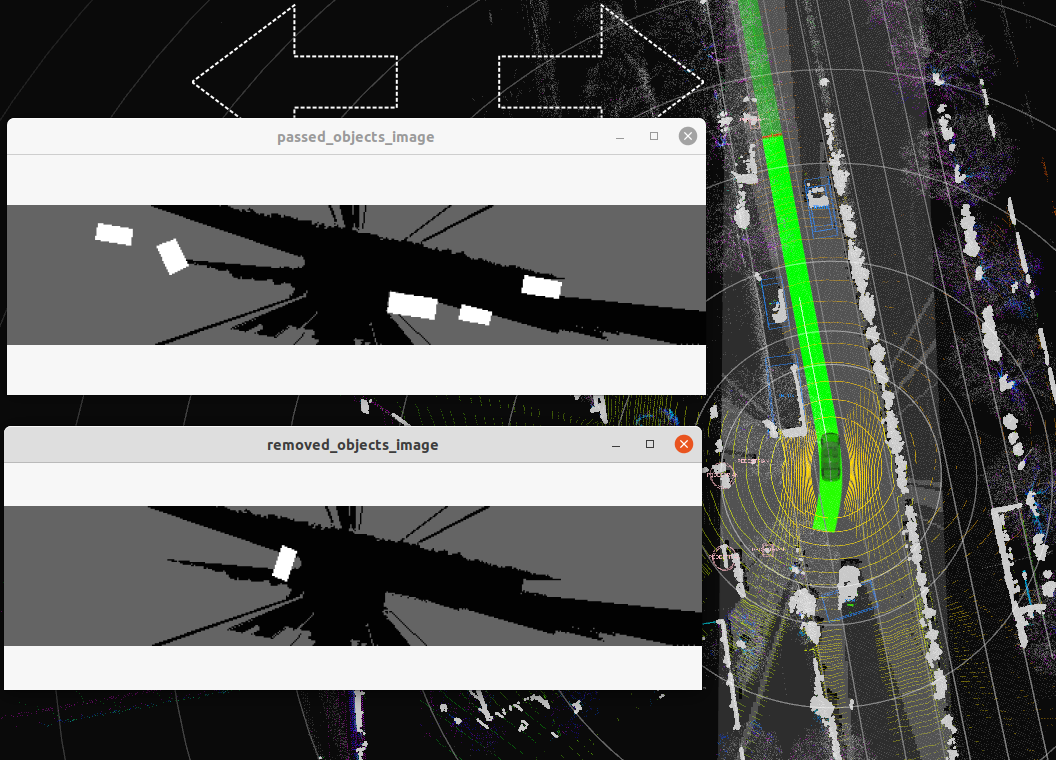This screenshot has height=760, width=1056.
Task: Click the tilted white box in passed_objects_image
Action: point(172,257)
